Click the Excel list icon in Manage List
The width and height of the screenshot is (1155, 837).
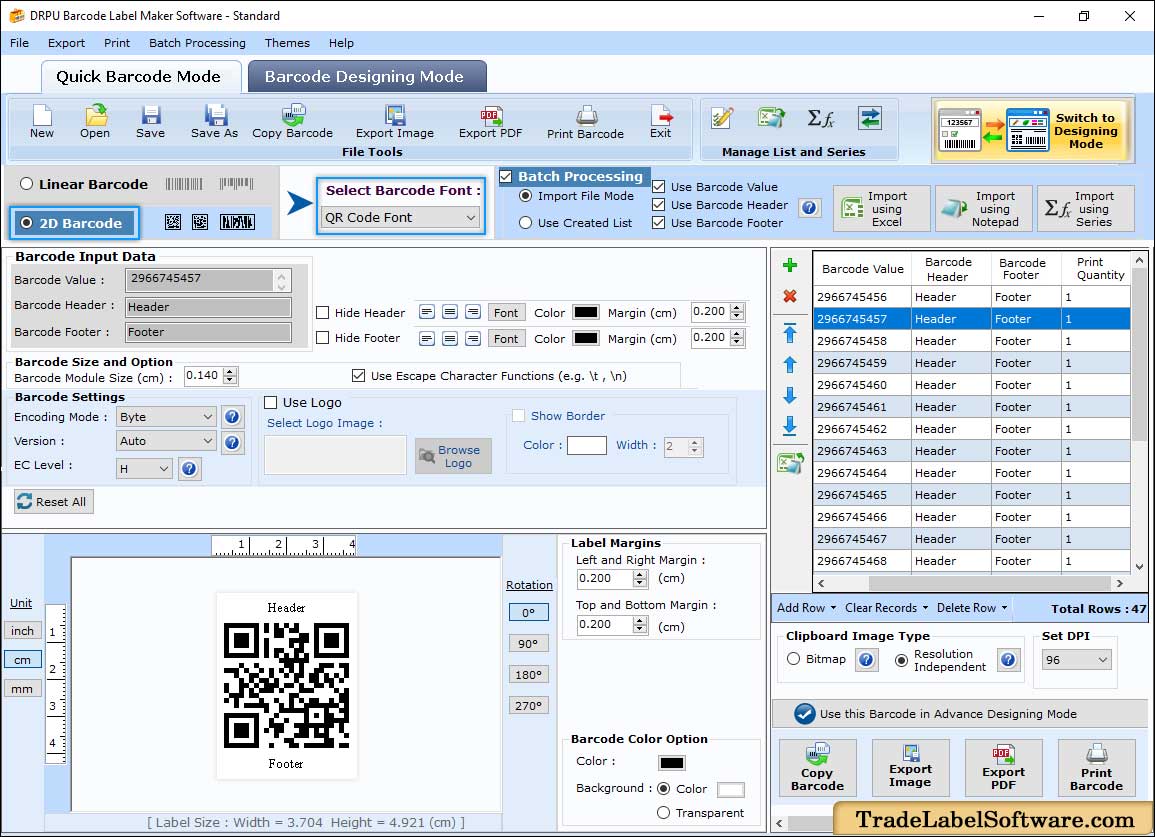[x=771, y=118]
